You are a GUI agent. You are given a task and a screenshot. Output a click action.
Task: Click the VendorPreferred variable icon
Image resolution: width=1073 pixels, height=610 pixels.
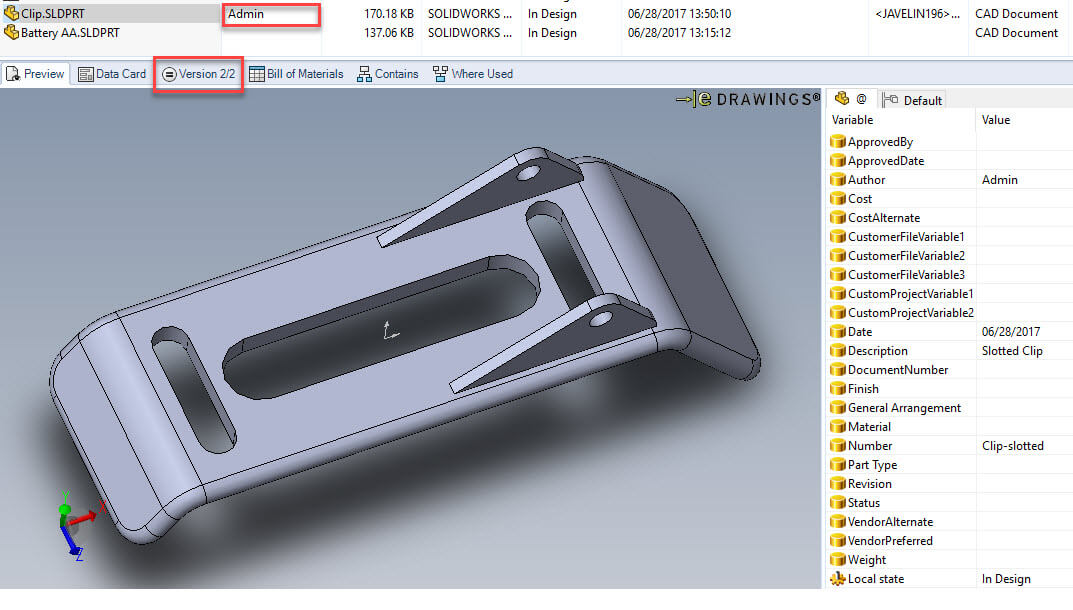[838, 541]
